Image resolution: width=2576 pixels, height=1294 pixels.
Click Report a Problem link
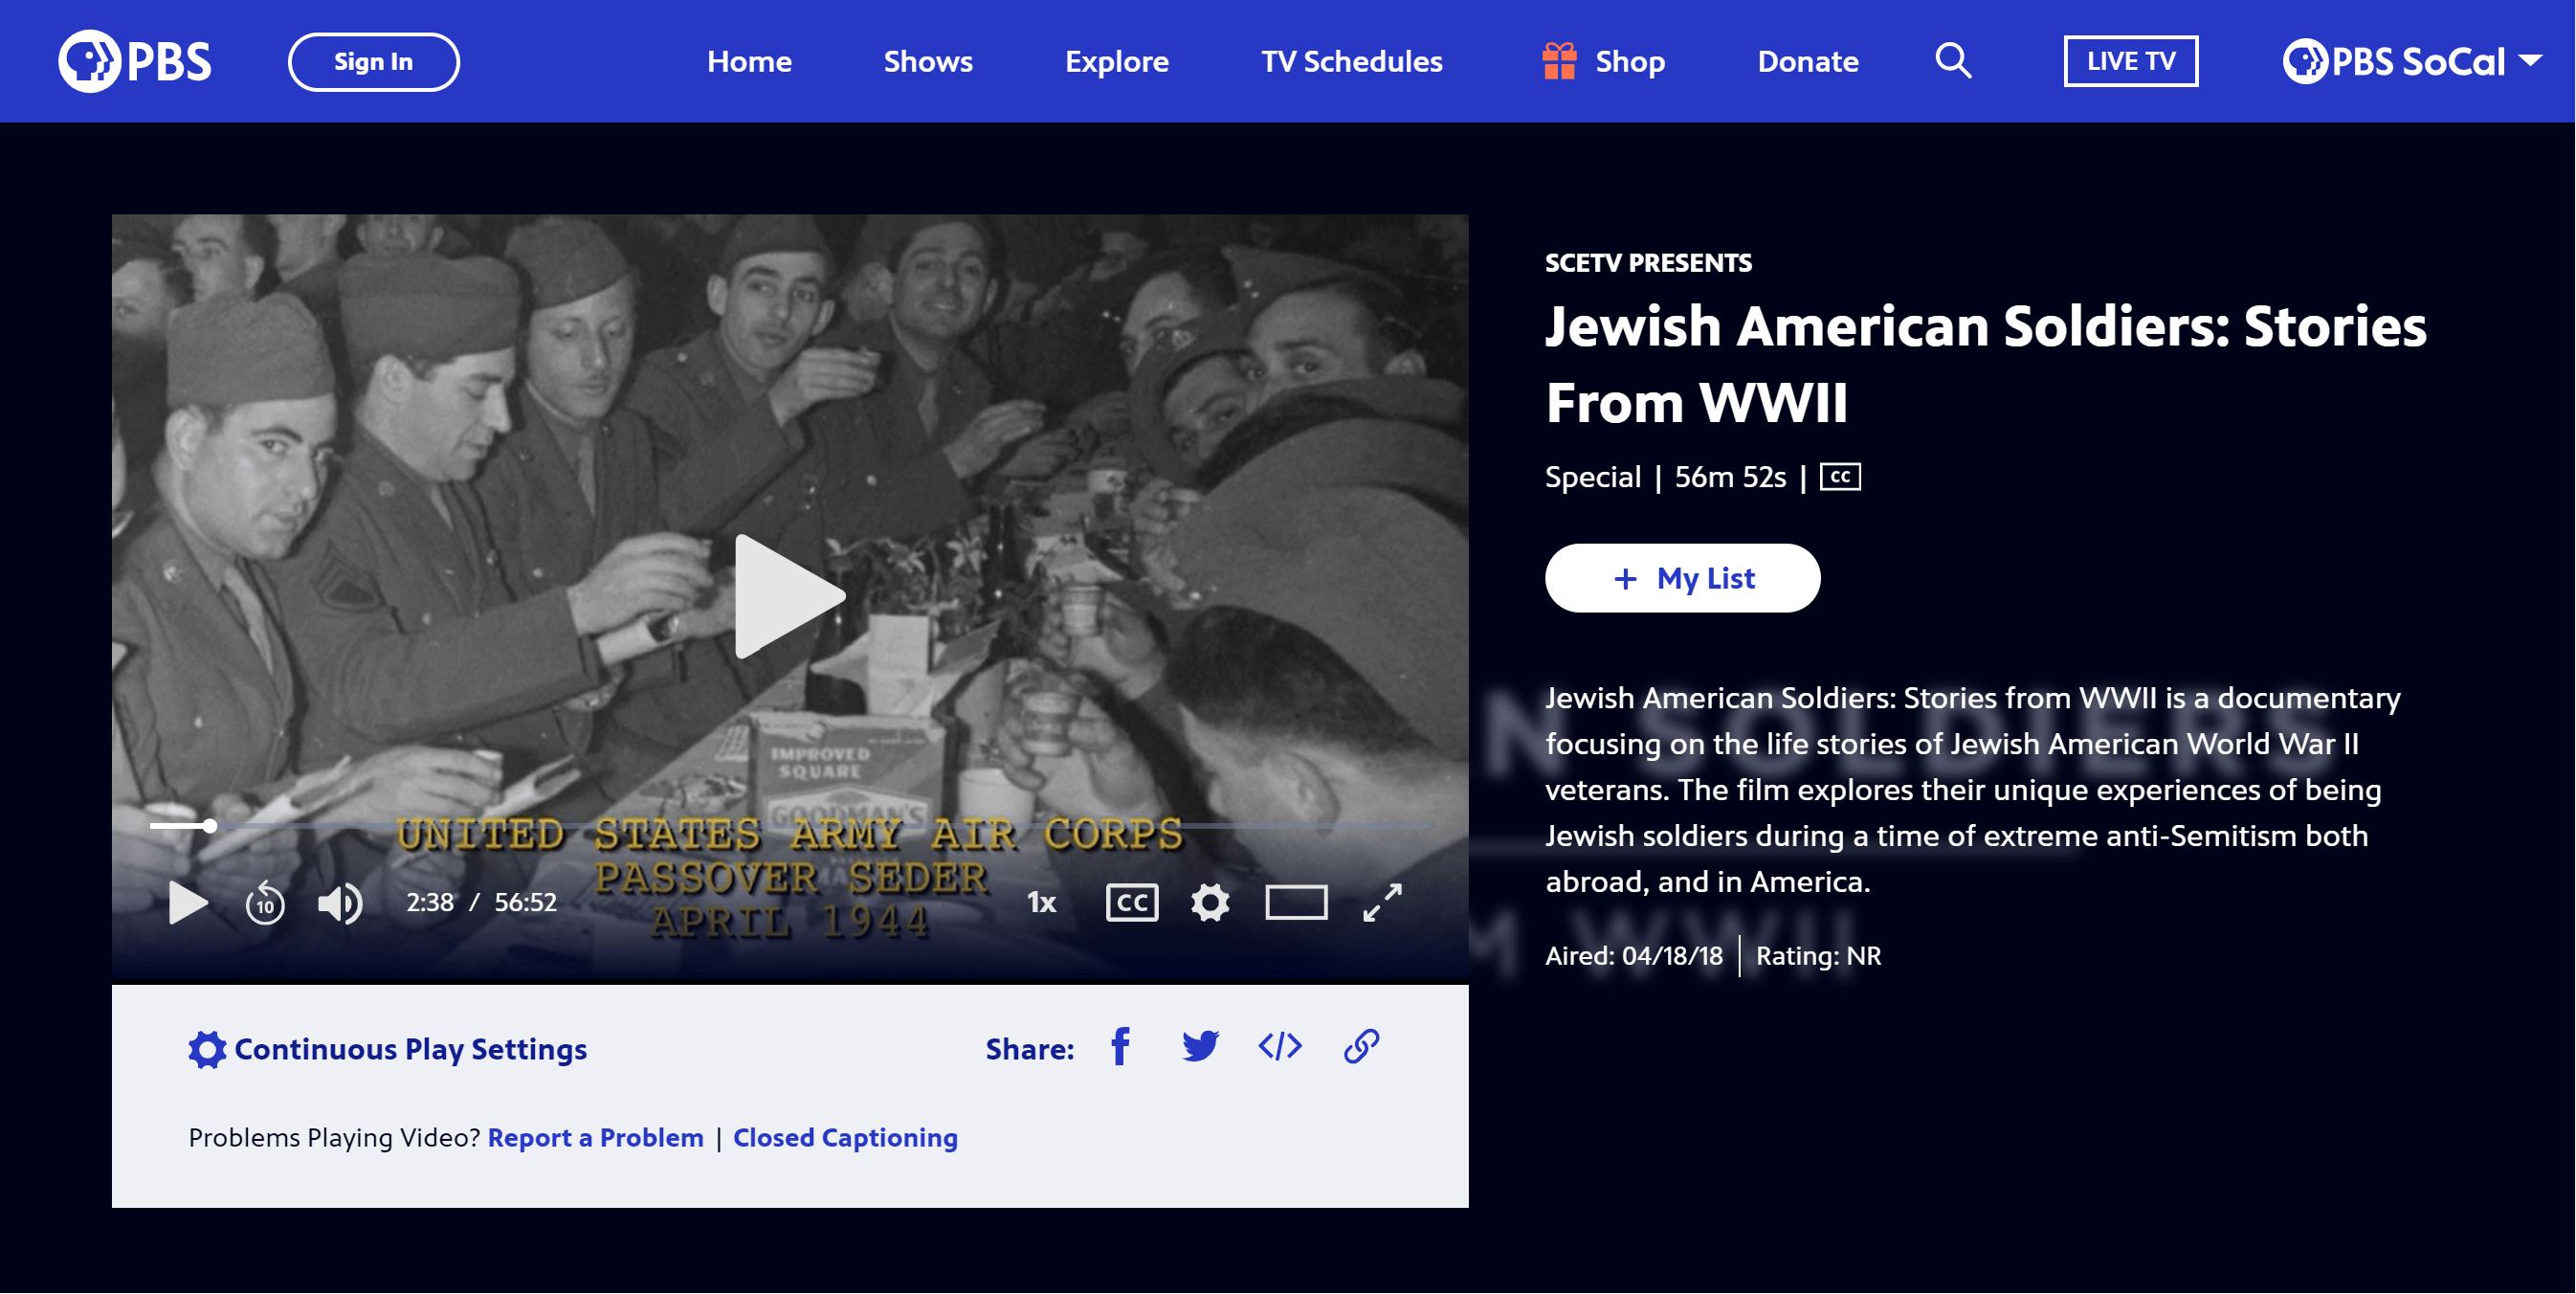click(596, 1138)
